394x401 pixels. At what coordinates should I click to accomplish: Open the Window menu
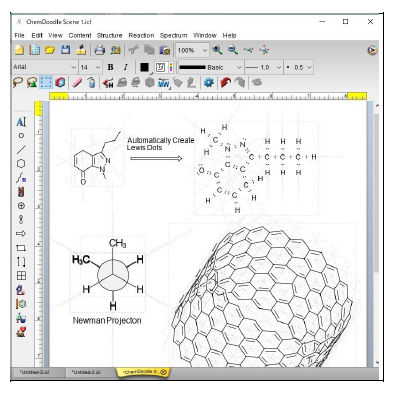pyautogui.click(x=205, y=35)
